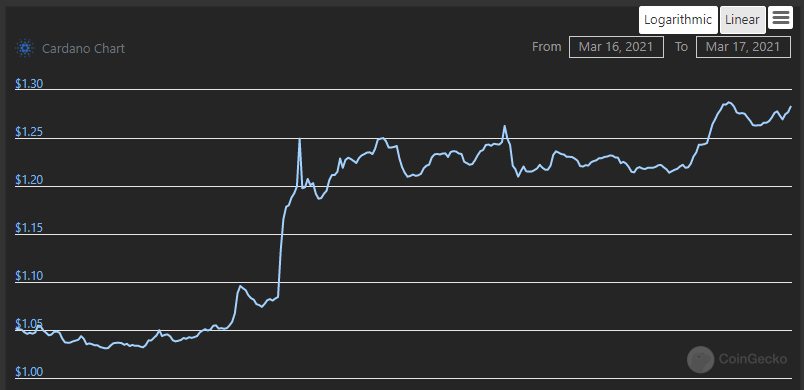This screenshot has width=804, height=390.
Task: Click the Cardano logo icon
Action: [25, 49]
